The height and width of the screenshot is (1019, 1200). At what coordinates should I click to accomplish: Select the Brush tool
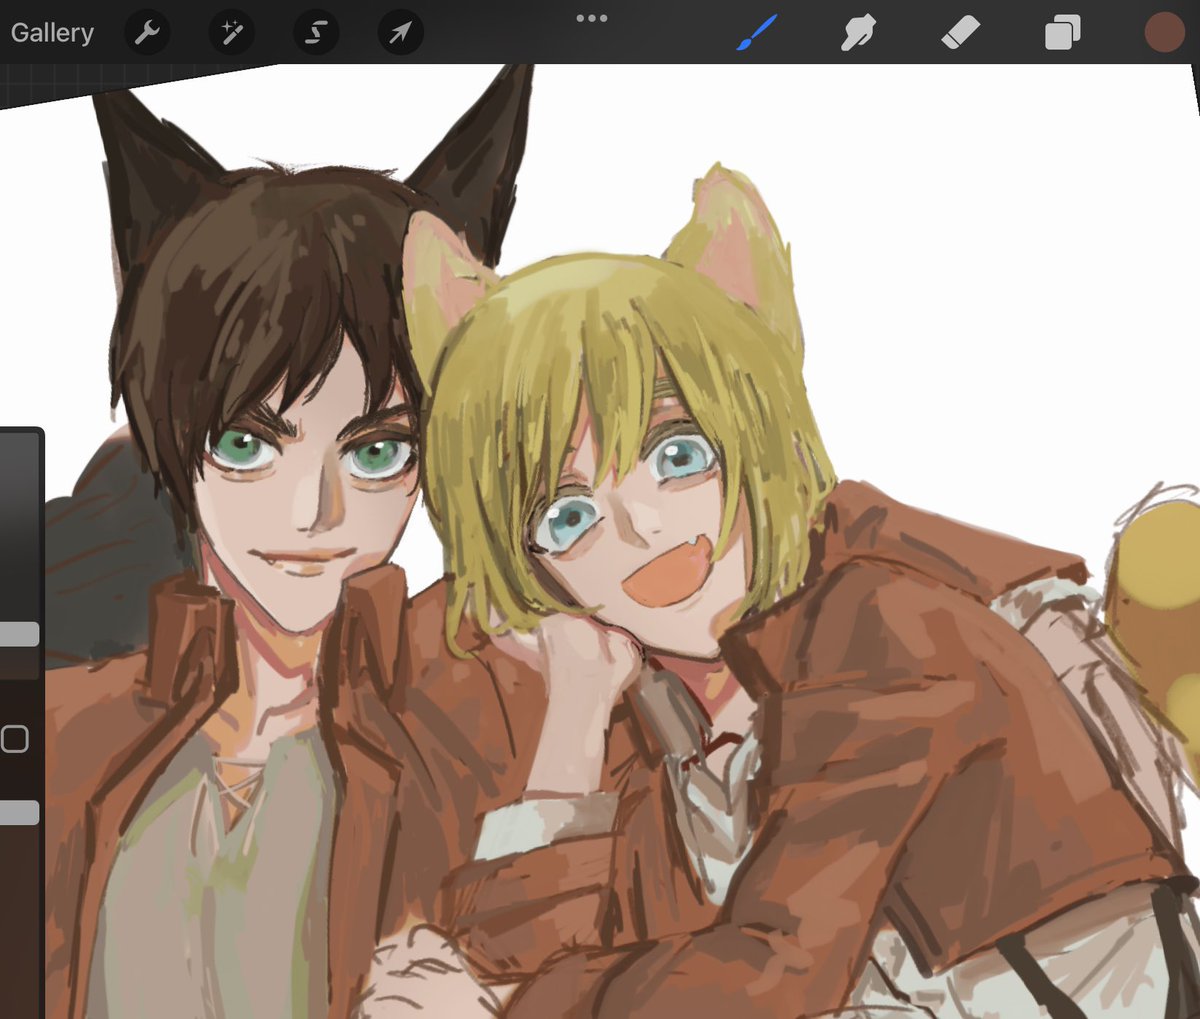(x=757, y=33)
